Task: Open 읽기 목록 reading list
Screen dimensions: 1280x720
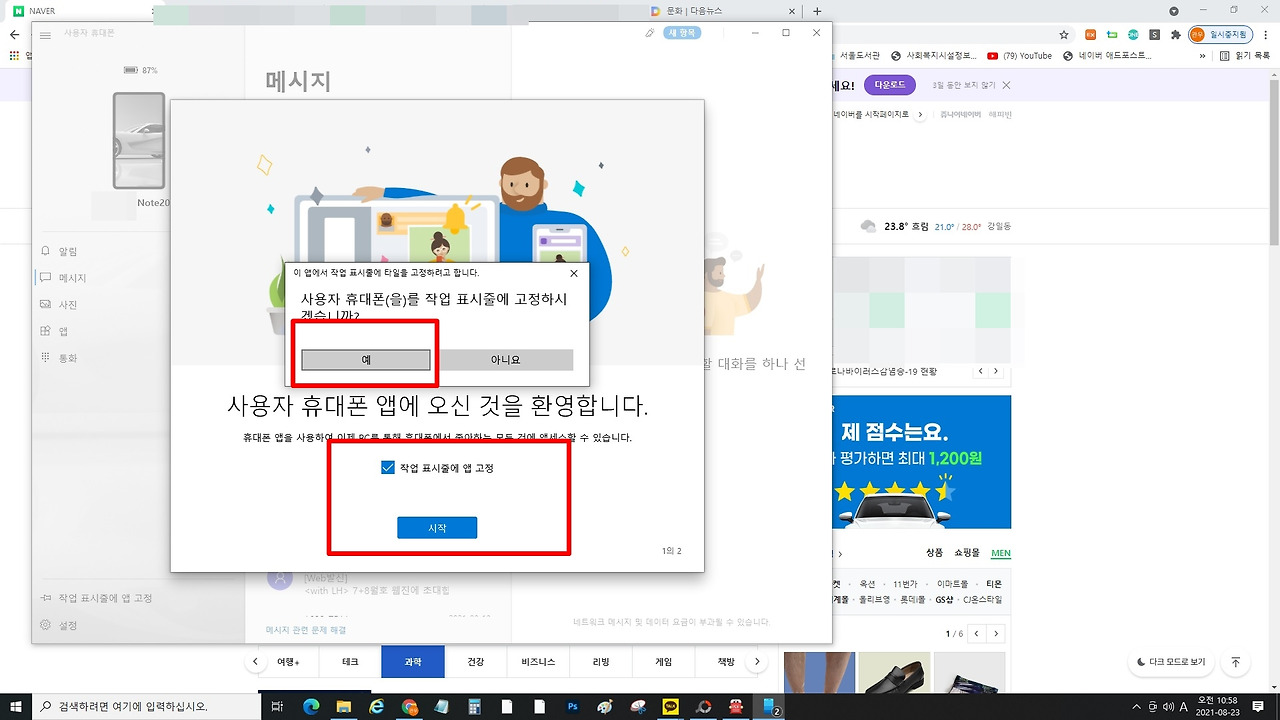Action: tap(1245, 56)
